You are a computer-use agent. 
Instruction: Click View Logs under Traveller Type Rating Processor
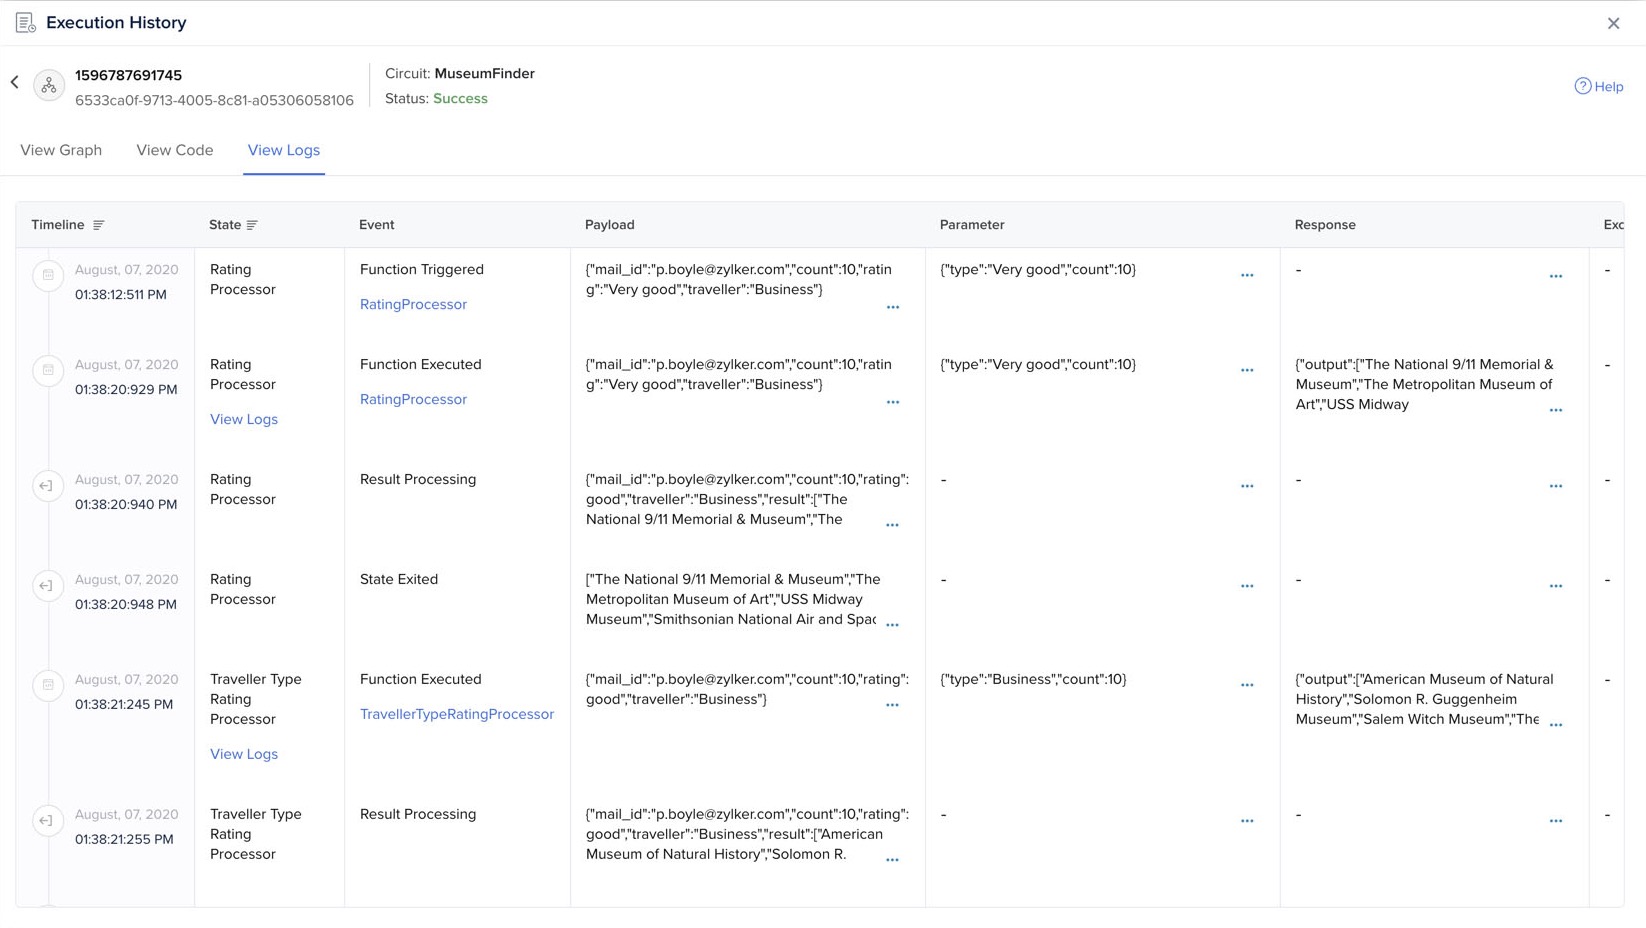[x=244, y=754]
